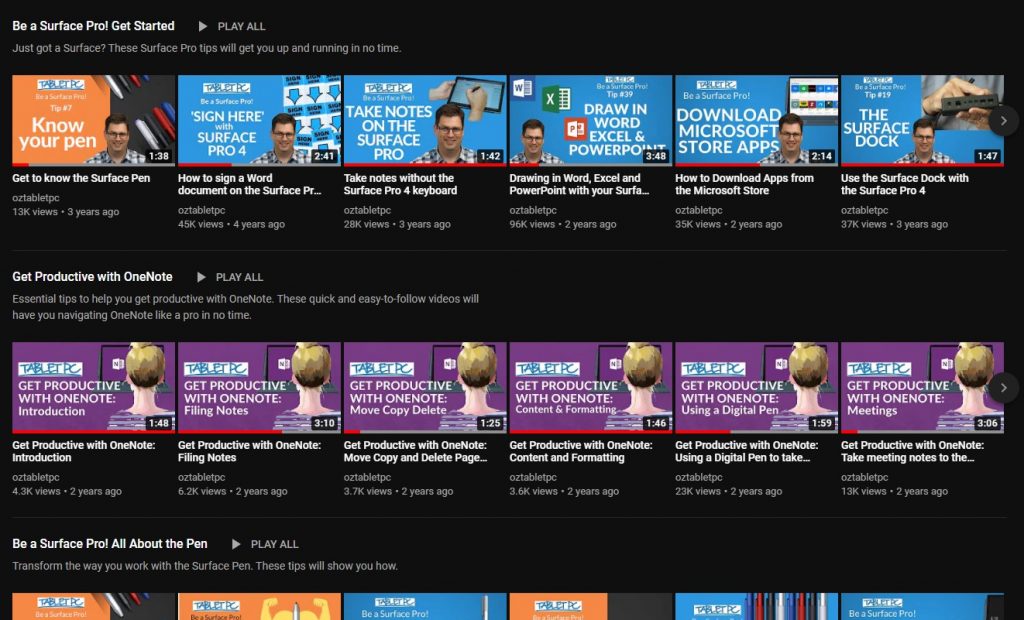Viewport: 1024px width, 620px height.
Task: Open the OneNote 'Using a Digital Pen' thumbnail
Action: click(x=757, y=387)
